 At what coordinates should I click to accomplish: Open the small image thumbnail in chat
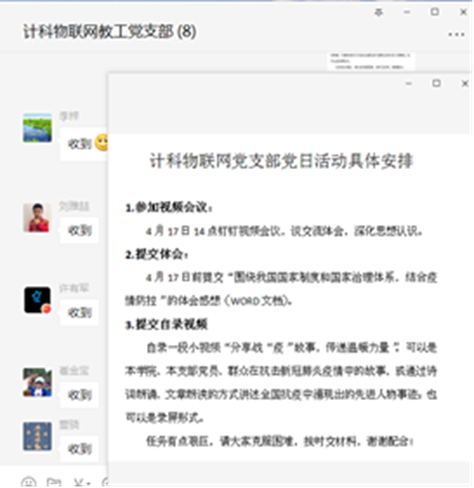click(x=371, y=61)
